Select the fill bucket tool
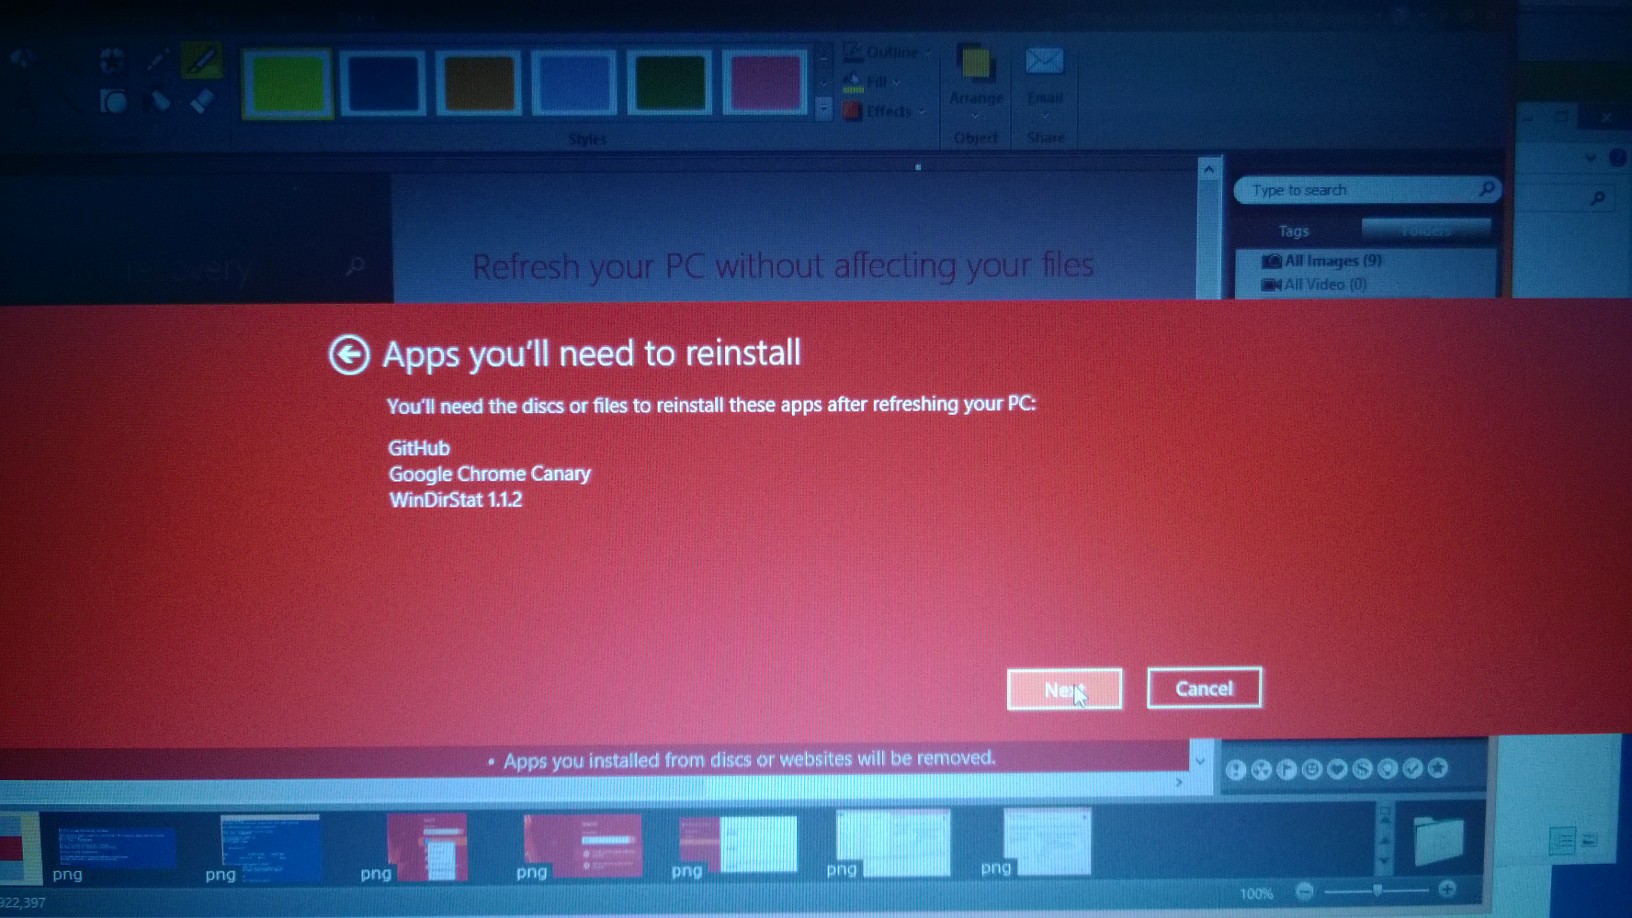1632x918 pixels. pos(159,100)
